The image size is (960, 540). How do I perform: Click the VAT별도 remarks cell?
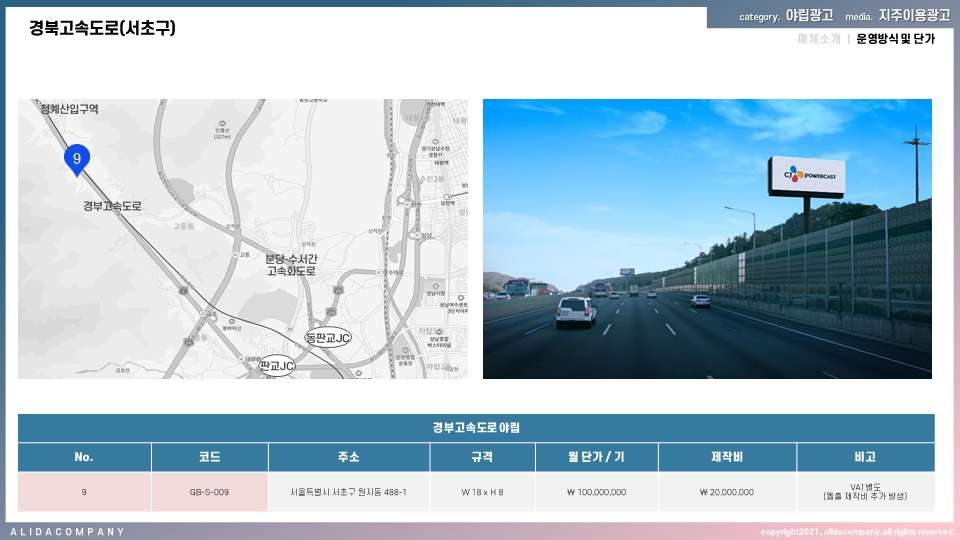coord(865,491)
